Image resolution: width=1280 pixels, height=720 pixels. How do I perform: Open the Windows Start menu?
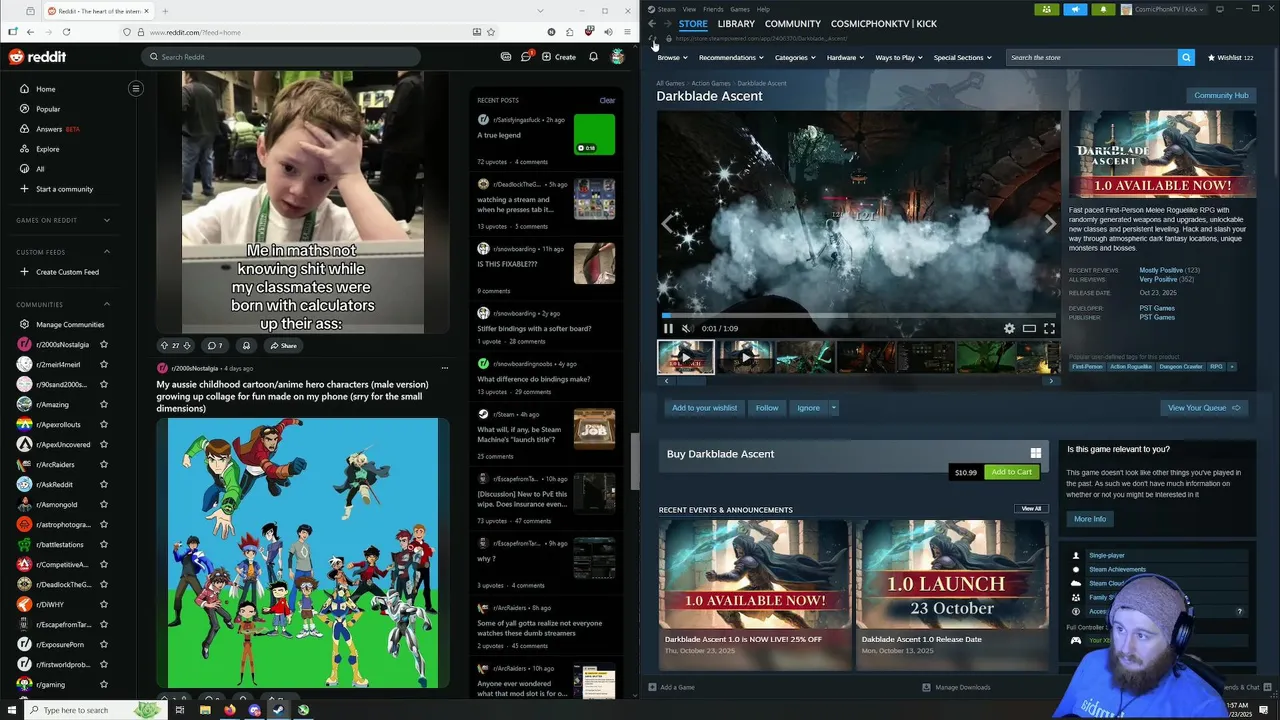[x=10, y=710]
